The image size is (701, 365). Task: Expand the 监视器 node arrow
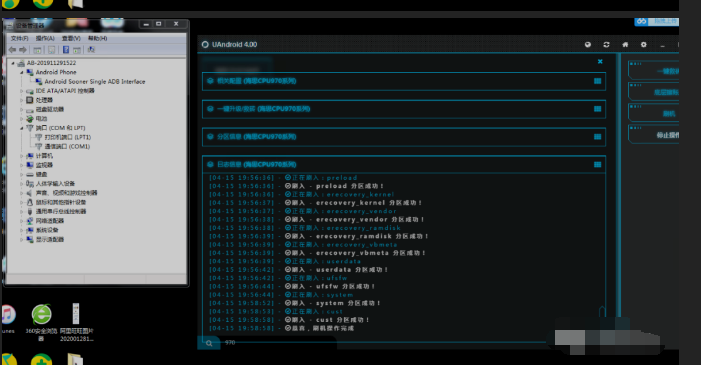21,165
